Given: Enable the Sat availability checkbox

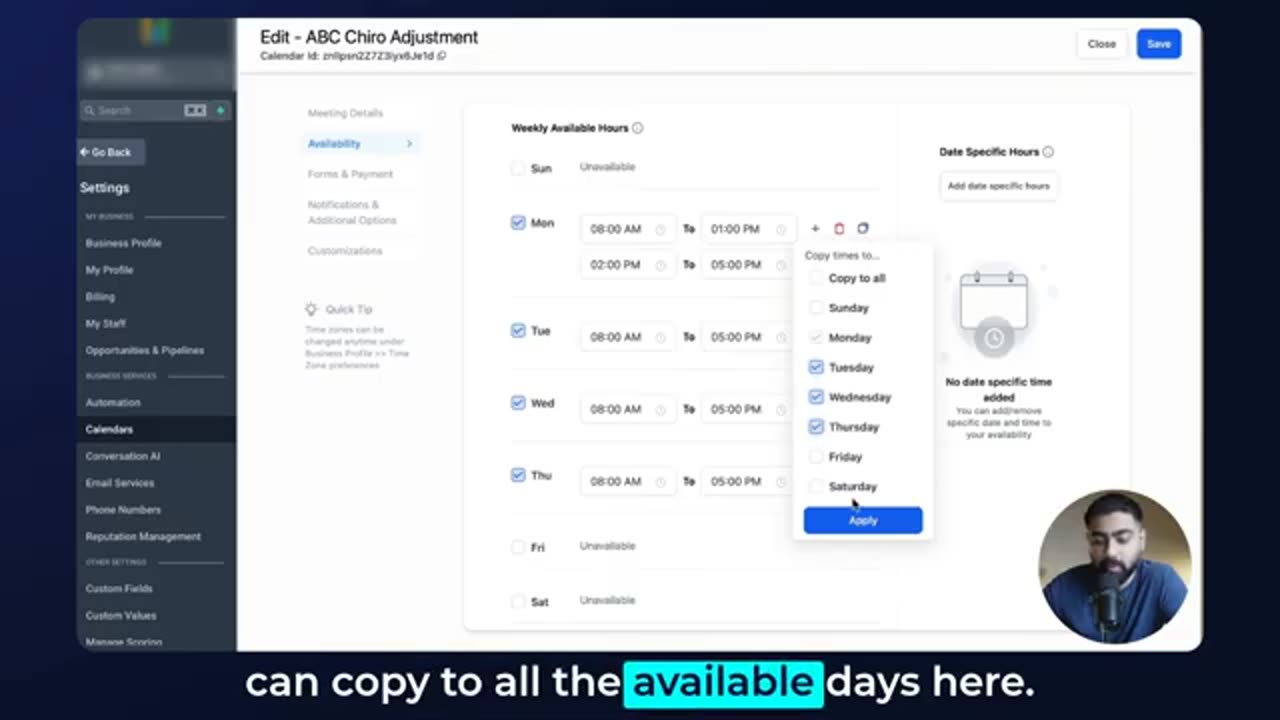Looking at the screenshot, I should click(x=518, y=601).
